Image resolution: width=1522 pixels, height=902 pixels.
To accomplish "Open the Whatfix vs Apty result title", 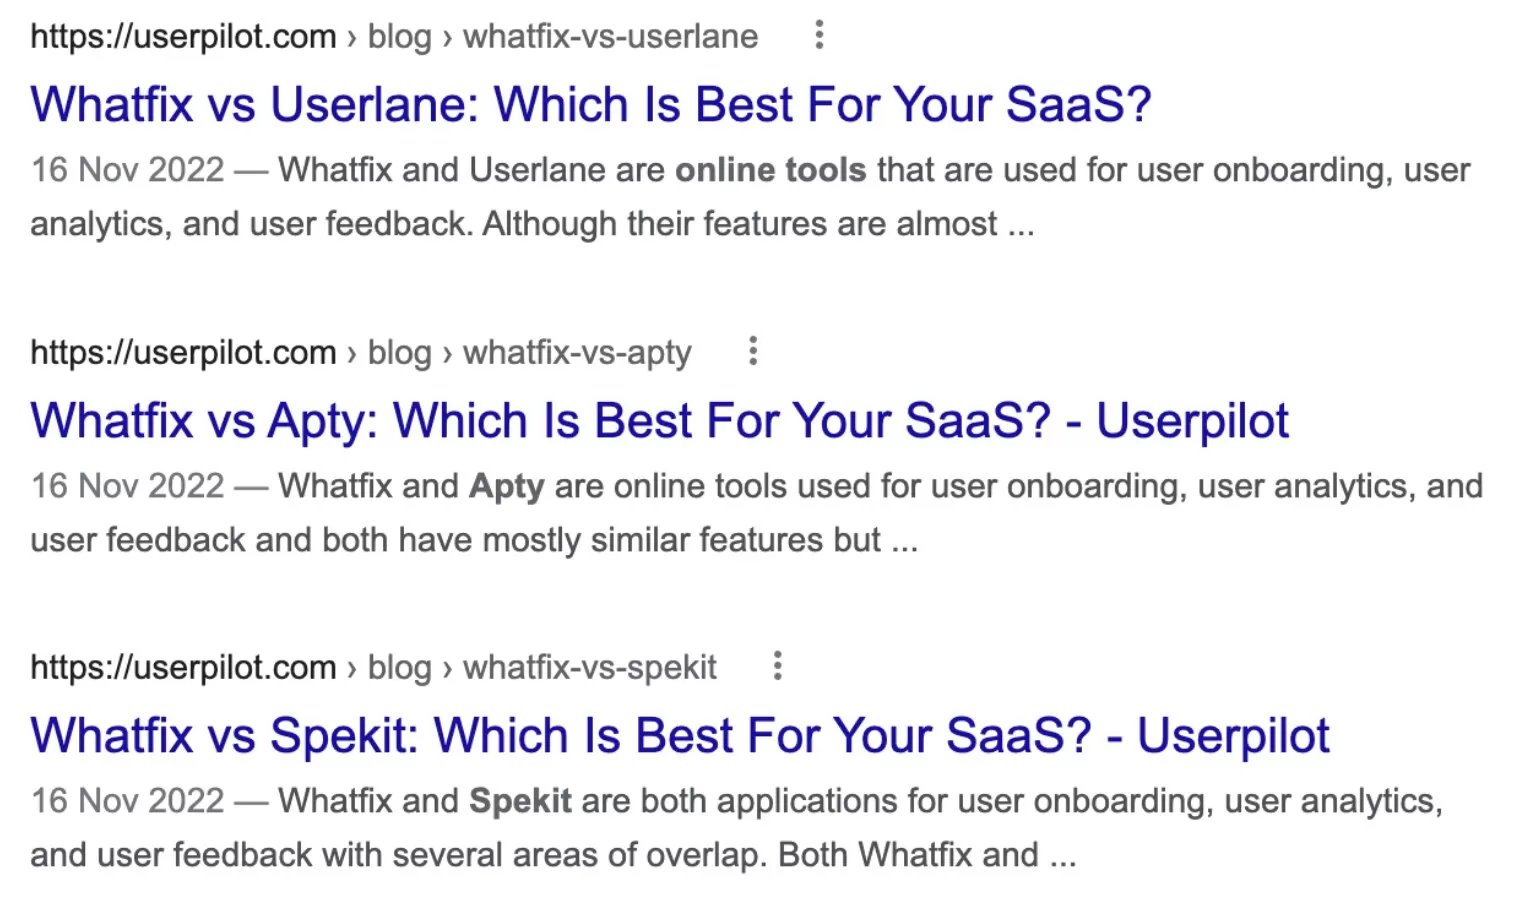I will tap(659, 421).
